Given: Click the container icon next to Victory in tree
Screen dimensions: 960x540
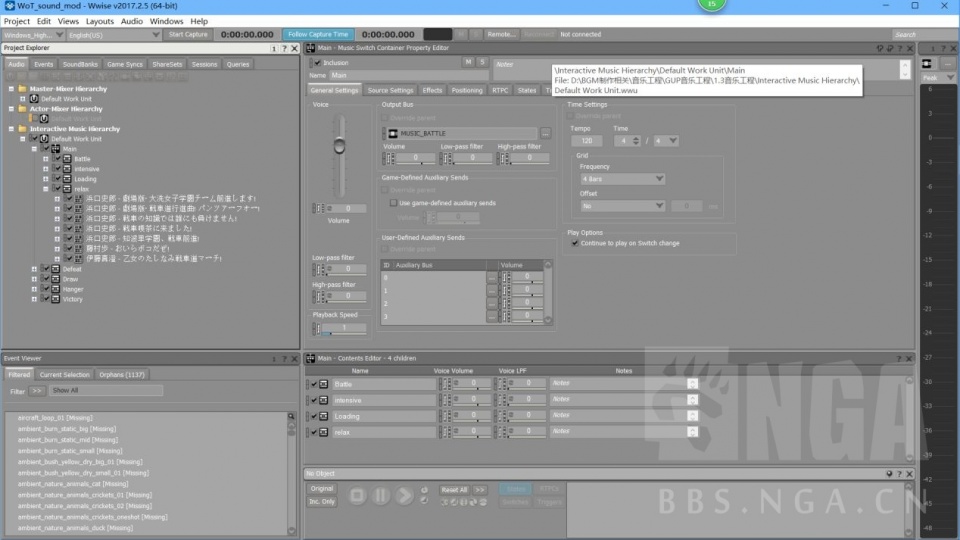Looking at the screenshot, I should pos(55,299).
